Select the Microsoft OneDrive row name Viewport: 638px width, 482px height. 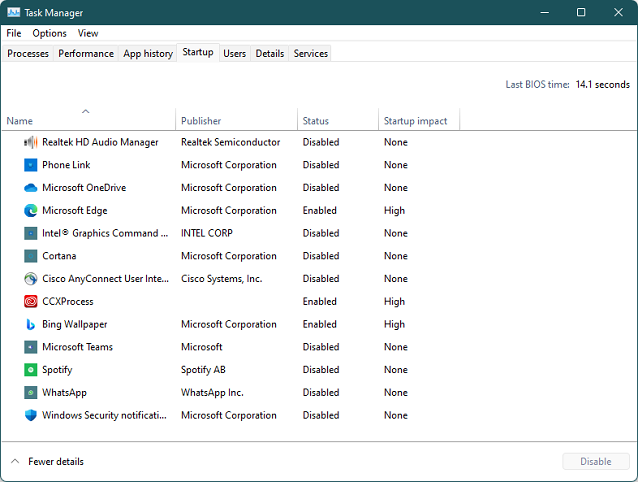[84, 188]
